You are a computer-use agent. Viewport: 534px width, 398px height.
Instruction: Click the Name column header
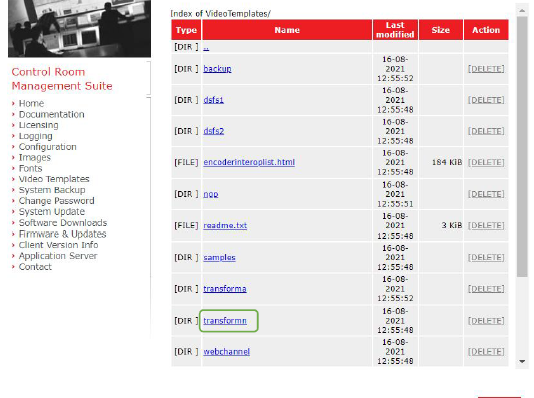coord(287,30)
